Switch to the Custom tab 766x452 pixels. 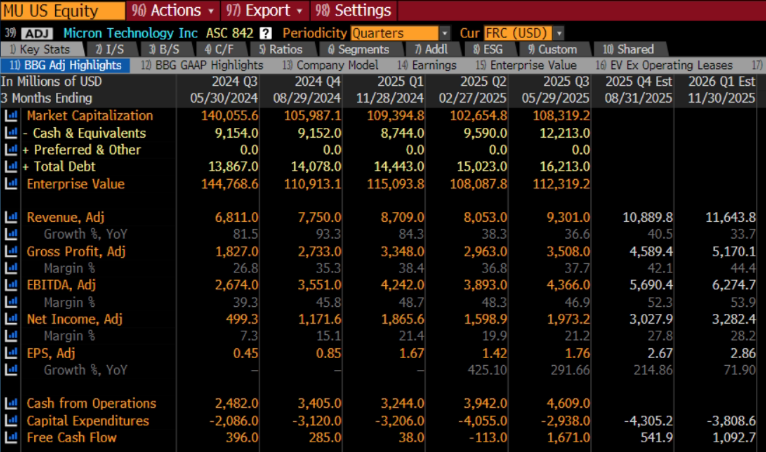pos(553,49)
